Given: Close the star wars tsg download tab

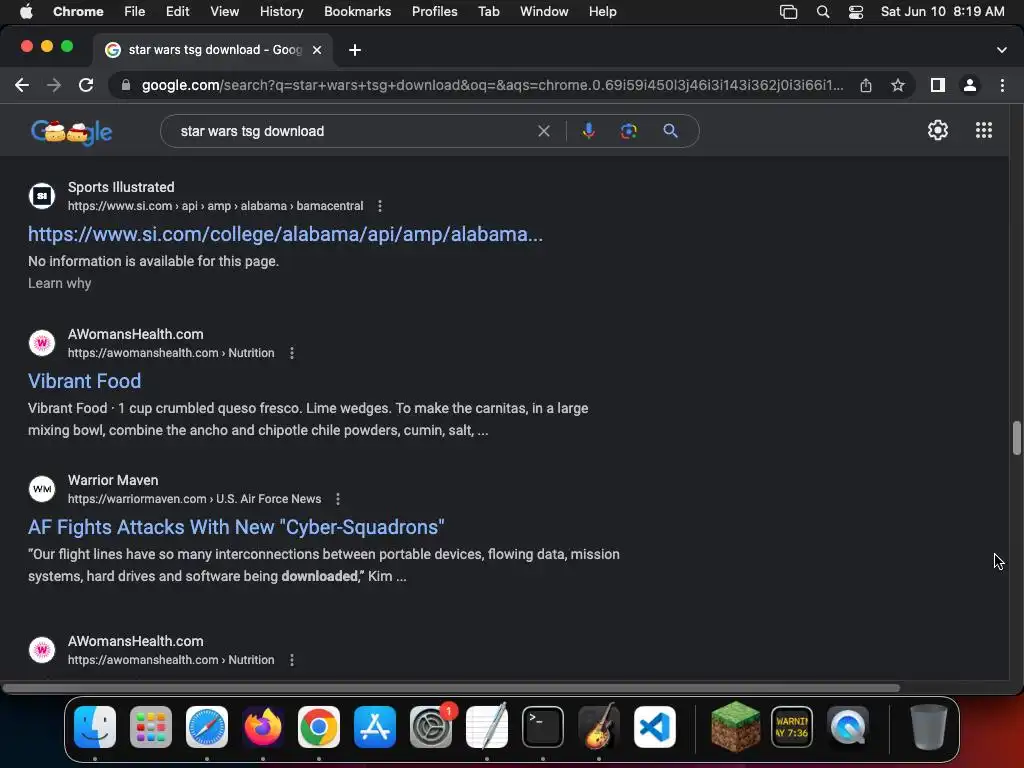Looking at the screenshot, I should tap(317, 50).
